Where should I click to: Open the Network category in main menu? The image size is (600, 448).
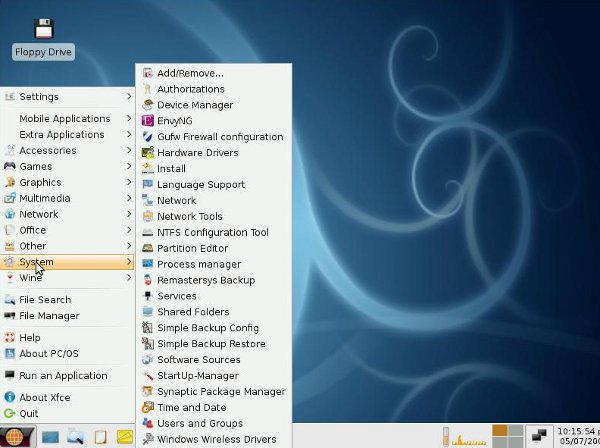pos(67,214)
